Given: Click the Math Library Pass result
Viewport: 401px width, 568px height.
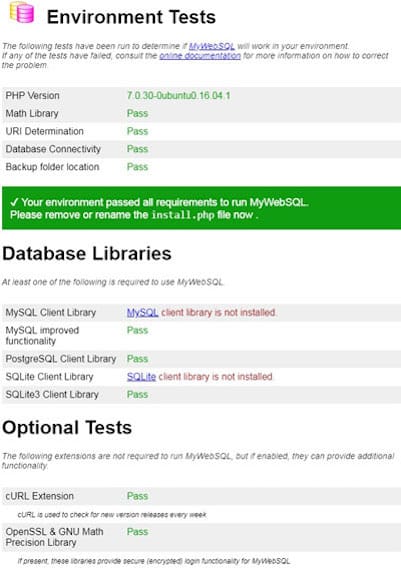Looking at the screenshot, I should point(137,113).
